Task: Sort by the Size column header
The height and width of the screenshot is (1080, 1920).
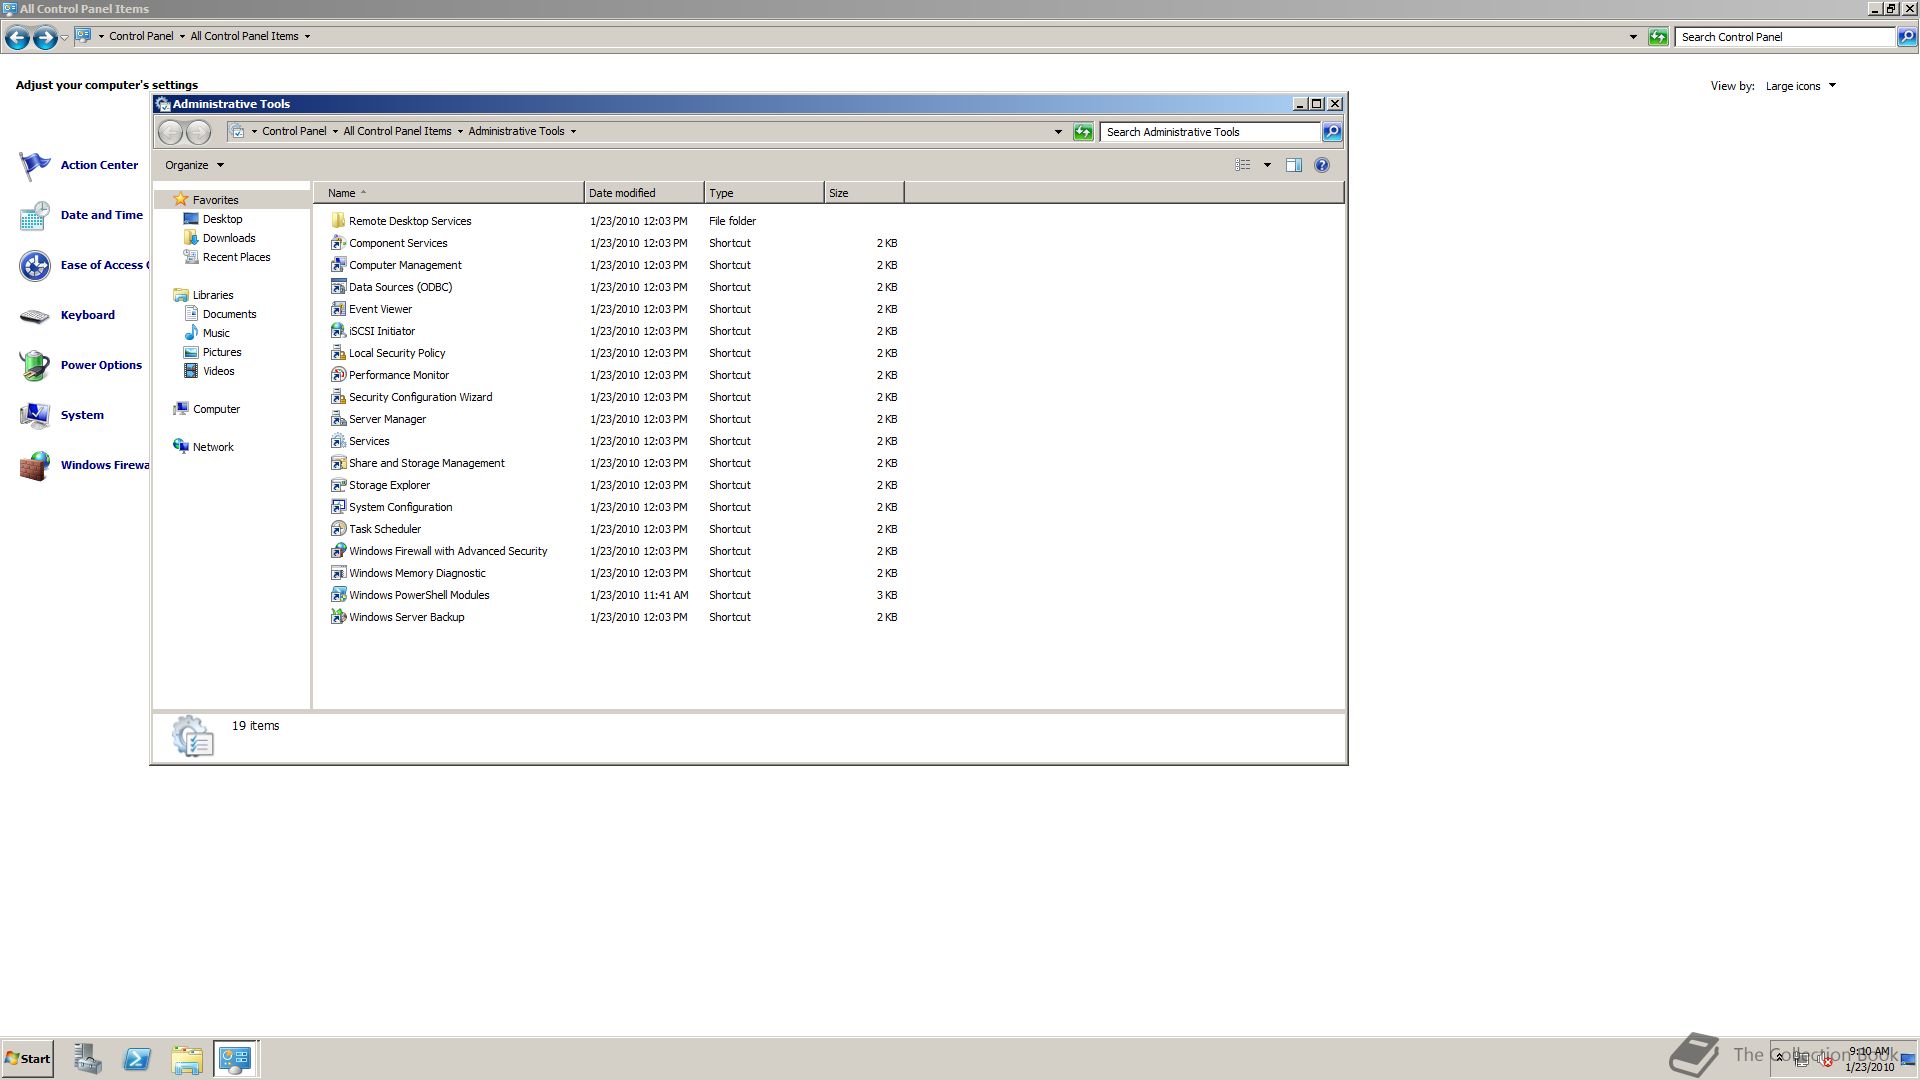Action: 864,193
